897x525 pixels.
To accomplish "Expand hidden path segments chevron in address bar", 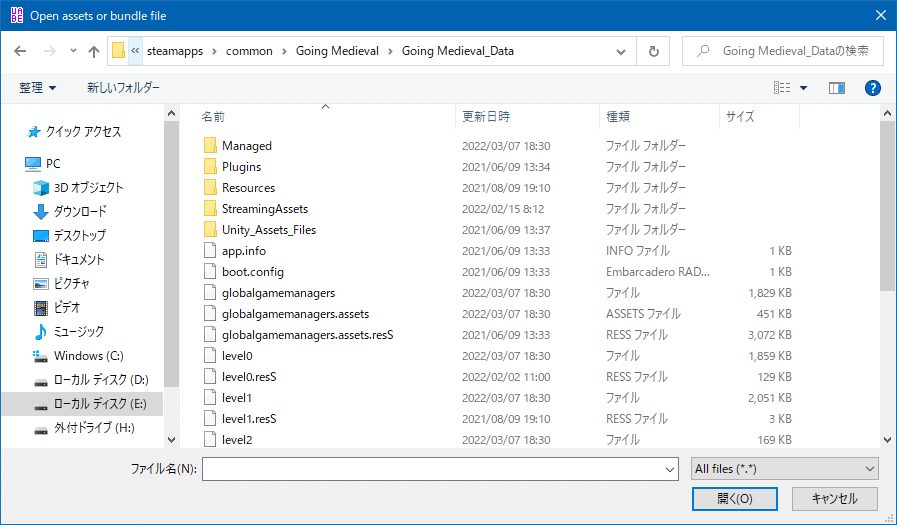I will (x=135, y=51).
